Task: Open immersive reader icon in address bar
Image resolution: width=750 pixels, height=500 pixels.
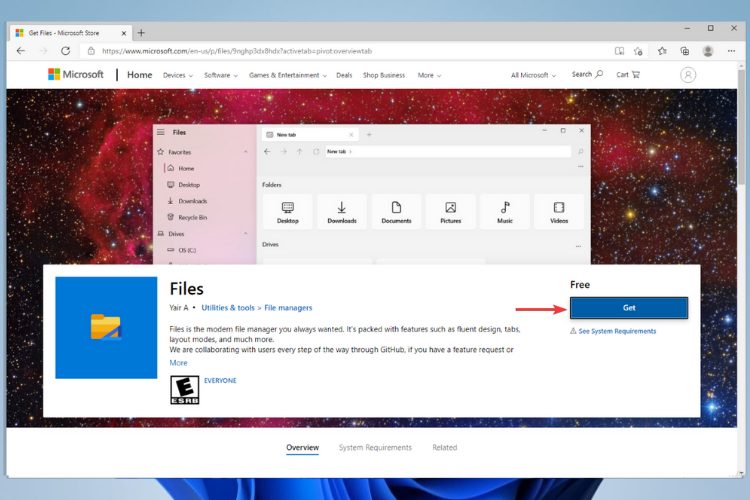Action: (x=619, y=51)
